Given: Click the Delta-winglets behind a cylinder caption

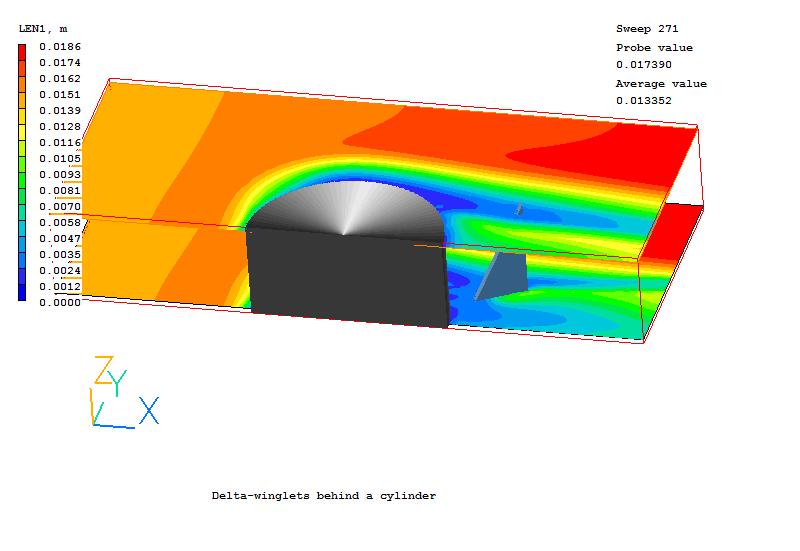Looking at the screenshot, I should (x=324, y=496).
